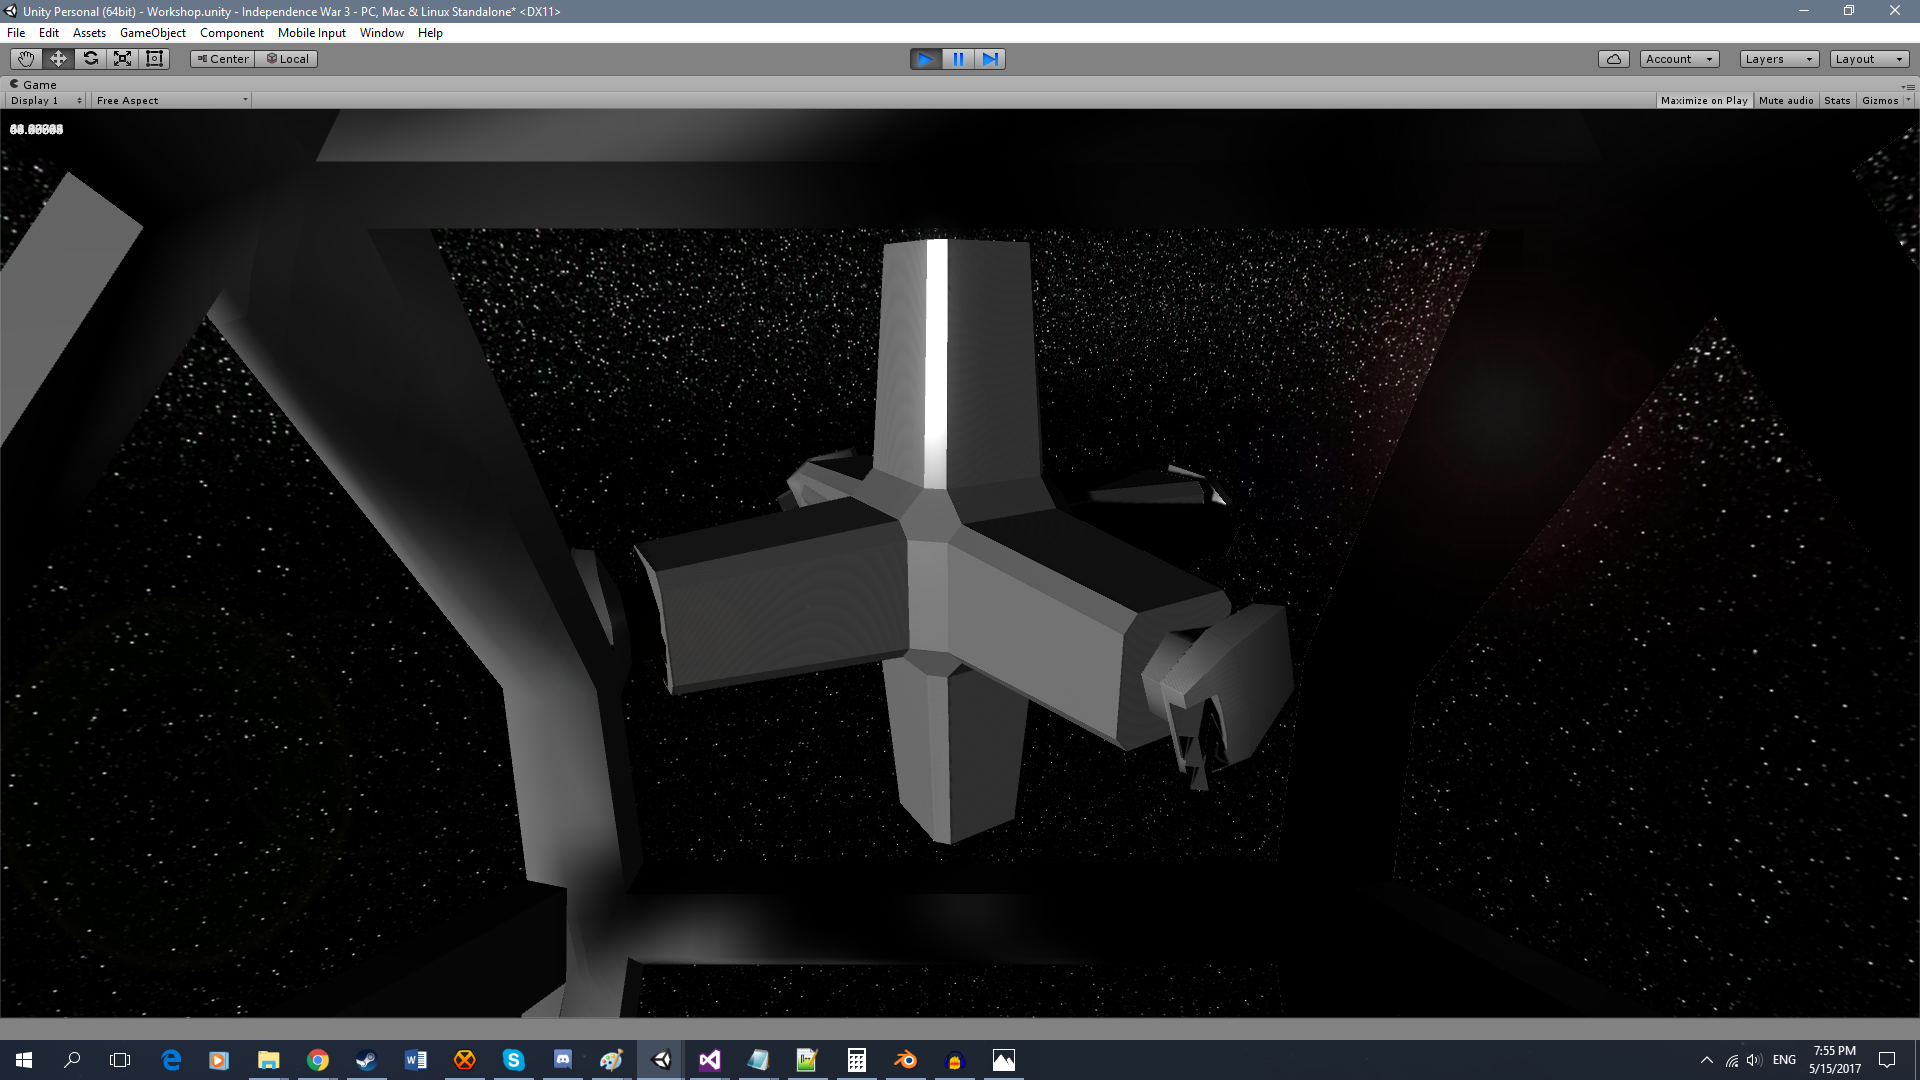Select the Rect transform tool
This screenshot has height=1080, width=1920.
pyautogui.click(x=154, y=59)
